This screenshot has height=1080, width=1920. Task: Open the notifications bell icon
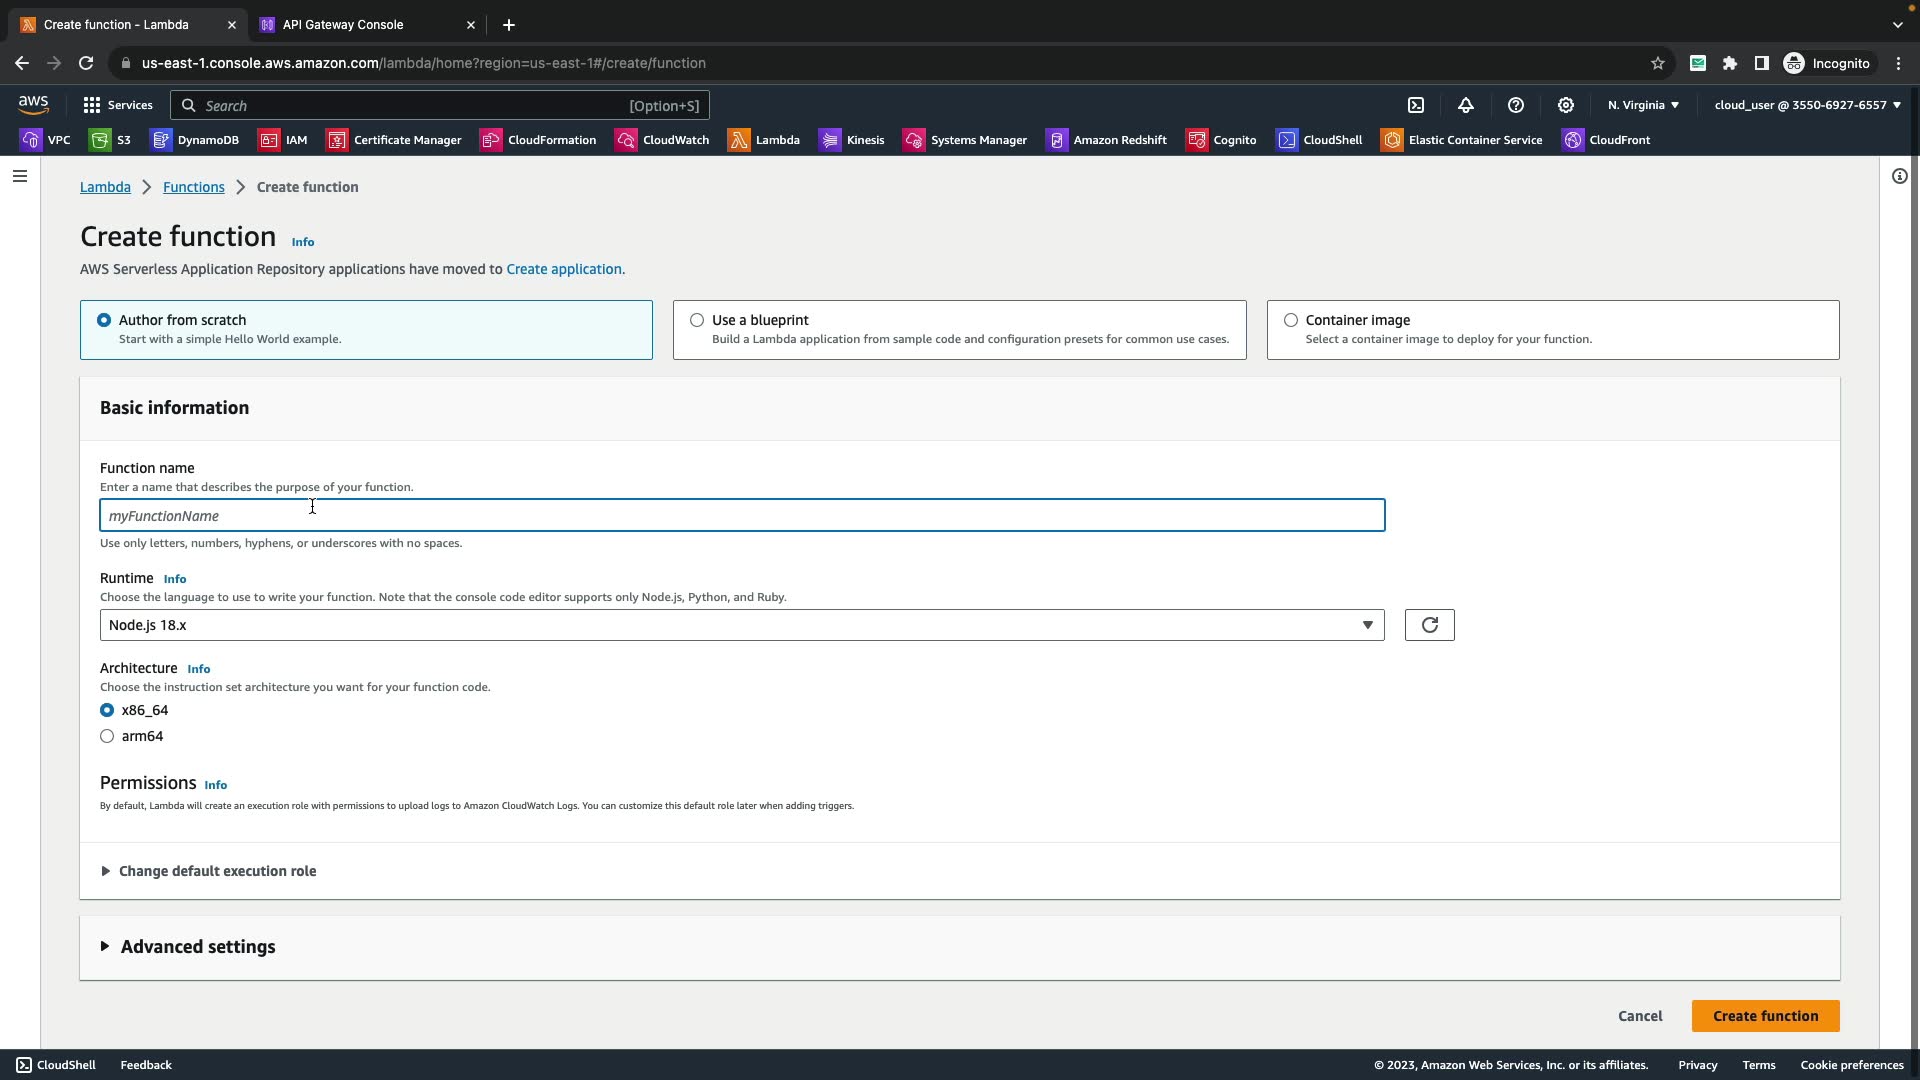pos(1466,105)
